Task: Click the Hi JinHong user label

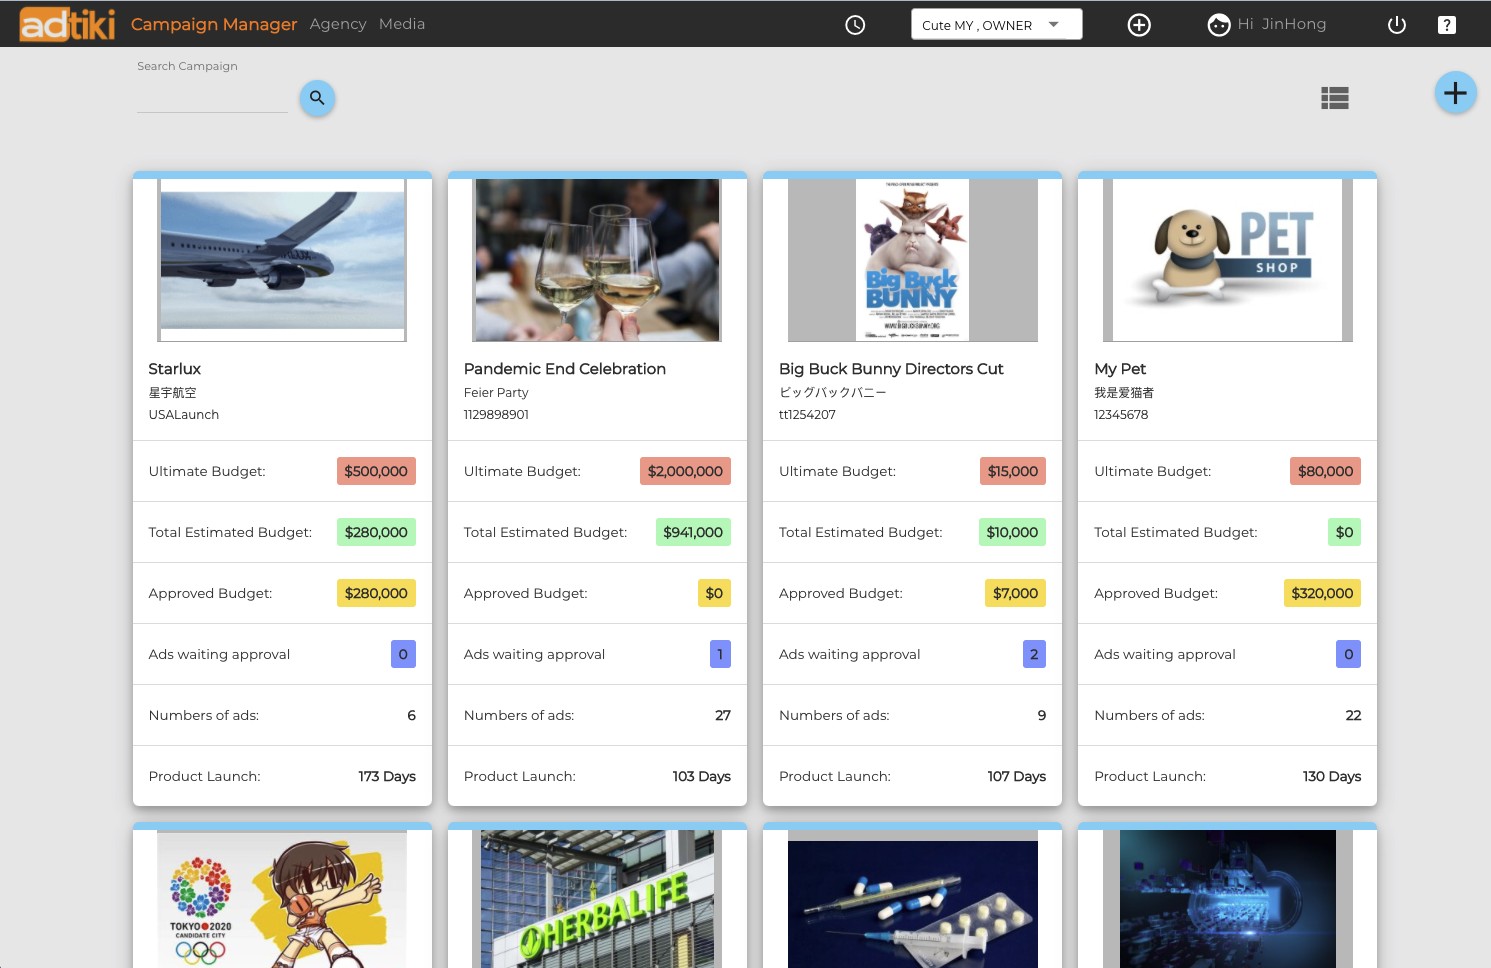Action: [1282, 24]
